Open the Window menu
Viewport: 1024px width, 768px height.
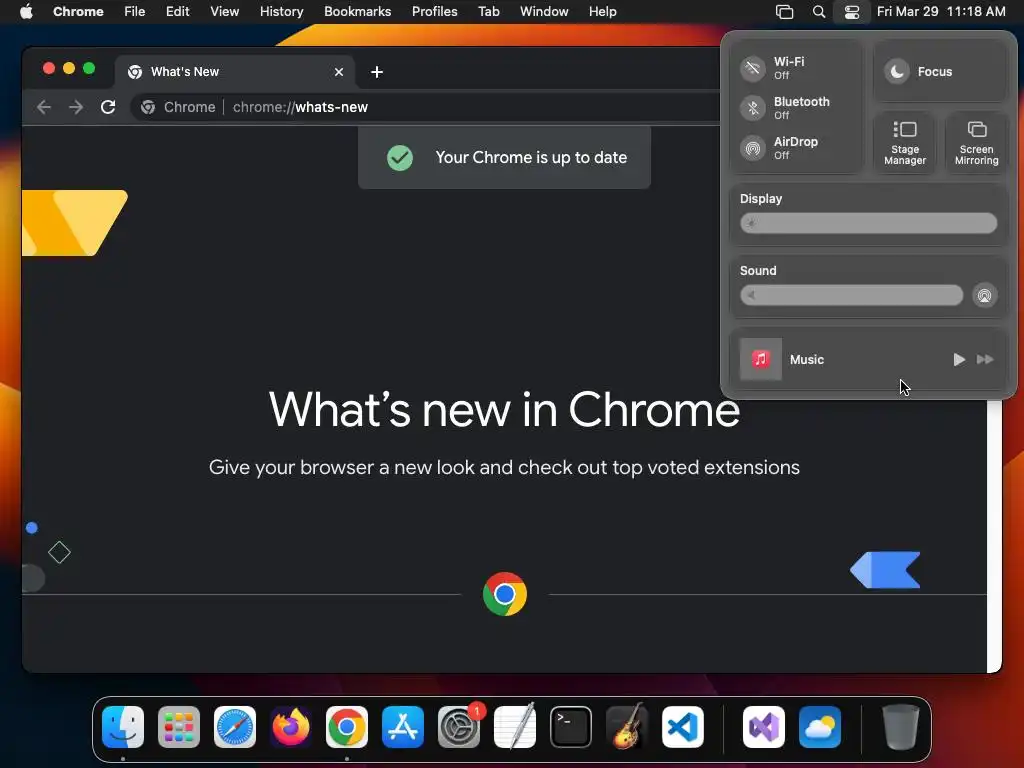544,12
